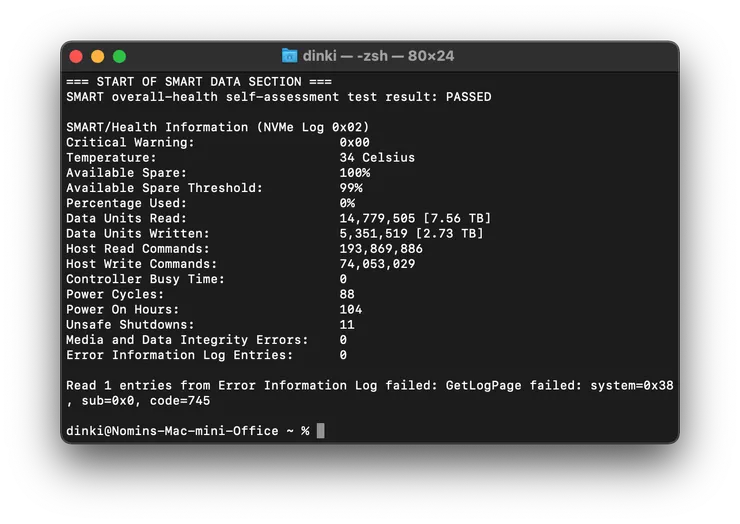Click the 'Data Units Read' value 14,779,505
This screenshot has height=524, width=740.
point(377,218)
